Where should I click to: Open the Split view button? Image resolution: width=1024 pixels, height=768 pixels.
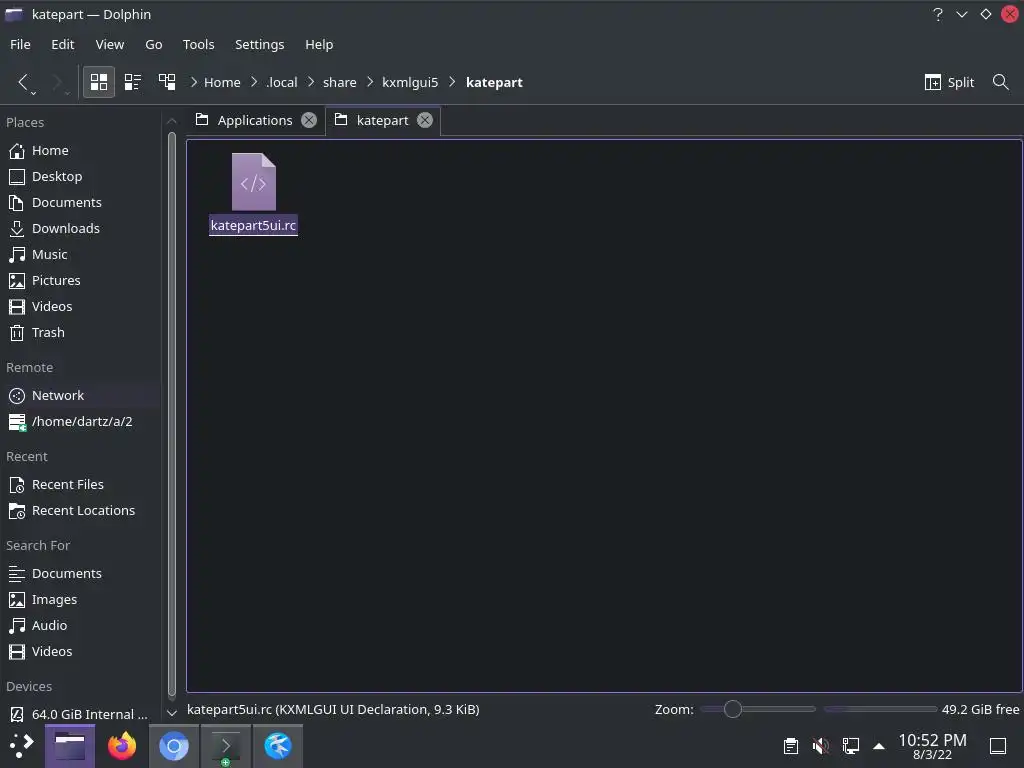coord(949,82)
